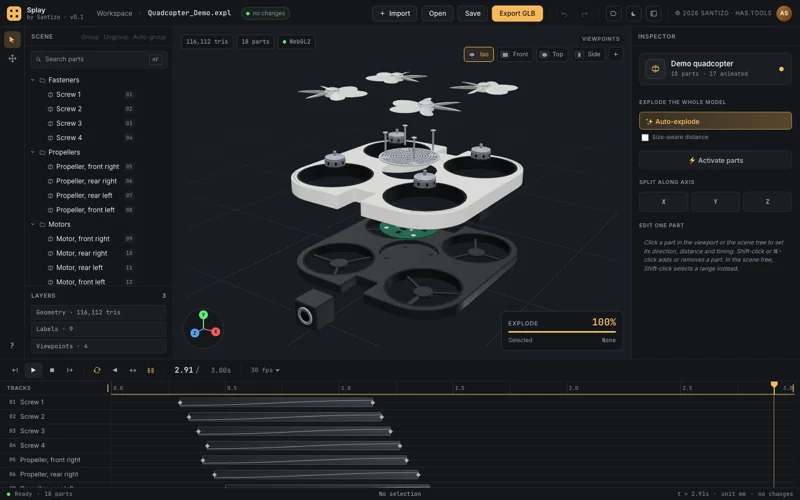This screenshot has height=500, width=800.
Task: Toggle reverse playback arrow
Action: coord(115,370)
